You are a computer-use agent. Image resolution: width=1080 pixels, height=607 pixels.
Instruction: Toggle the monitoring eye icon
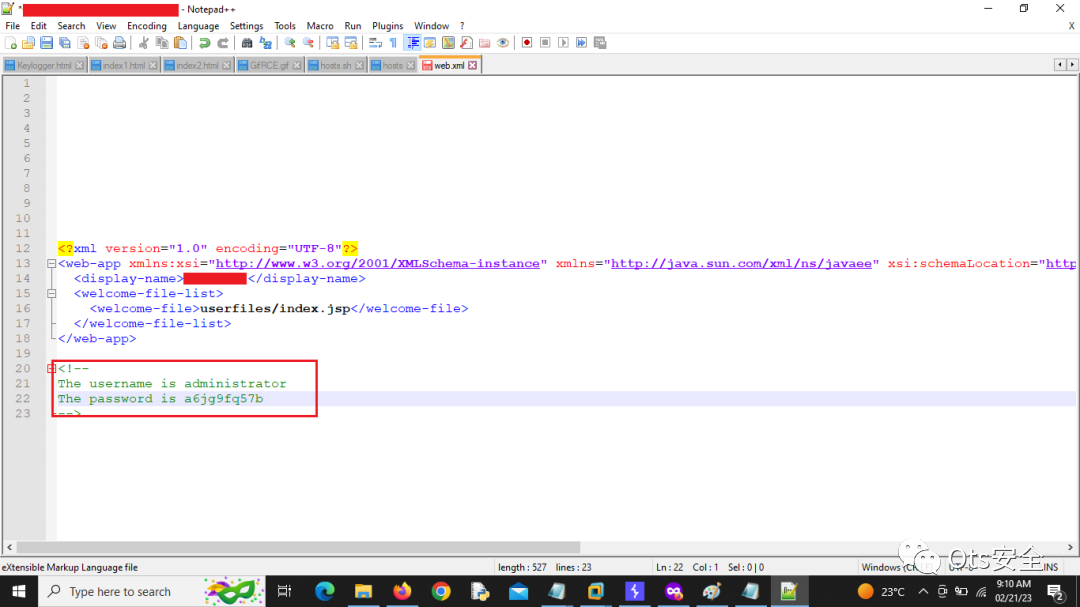point(503,43)
